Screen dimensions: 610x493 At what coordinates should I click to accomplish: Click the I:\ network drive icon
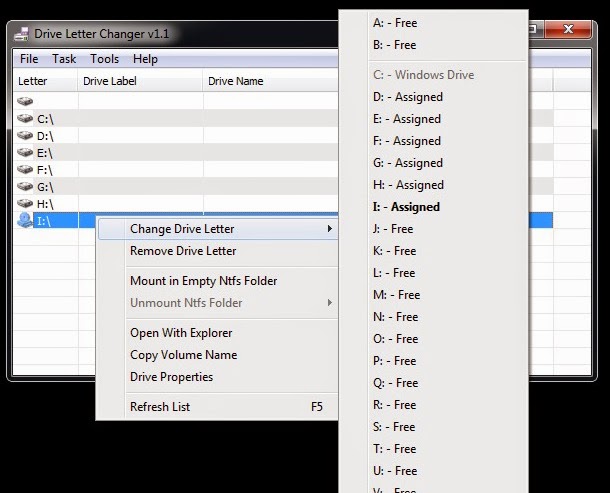pyautogui.click(x=25, y=220)
